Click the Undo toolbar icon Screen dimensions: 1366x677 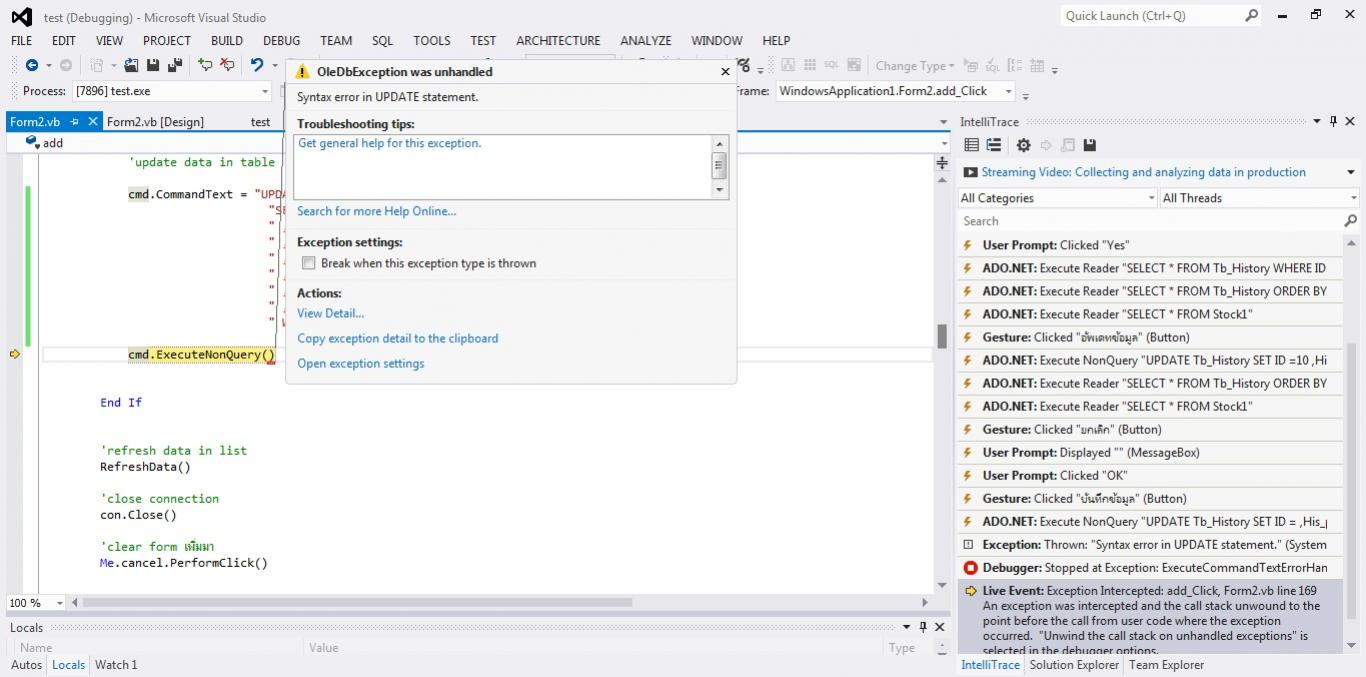coord(257,65)
